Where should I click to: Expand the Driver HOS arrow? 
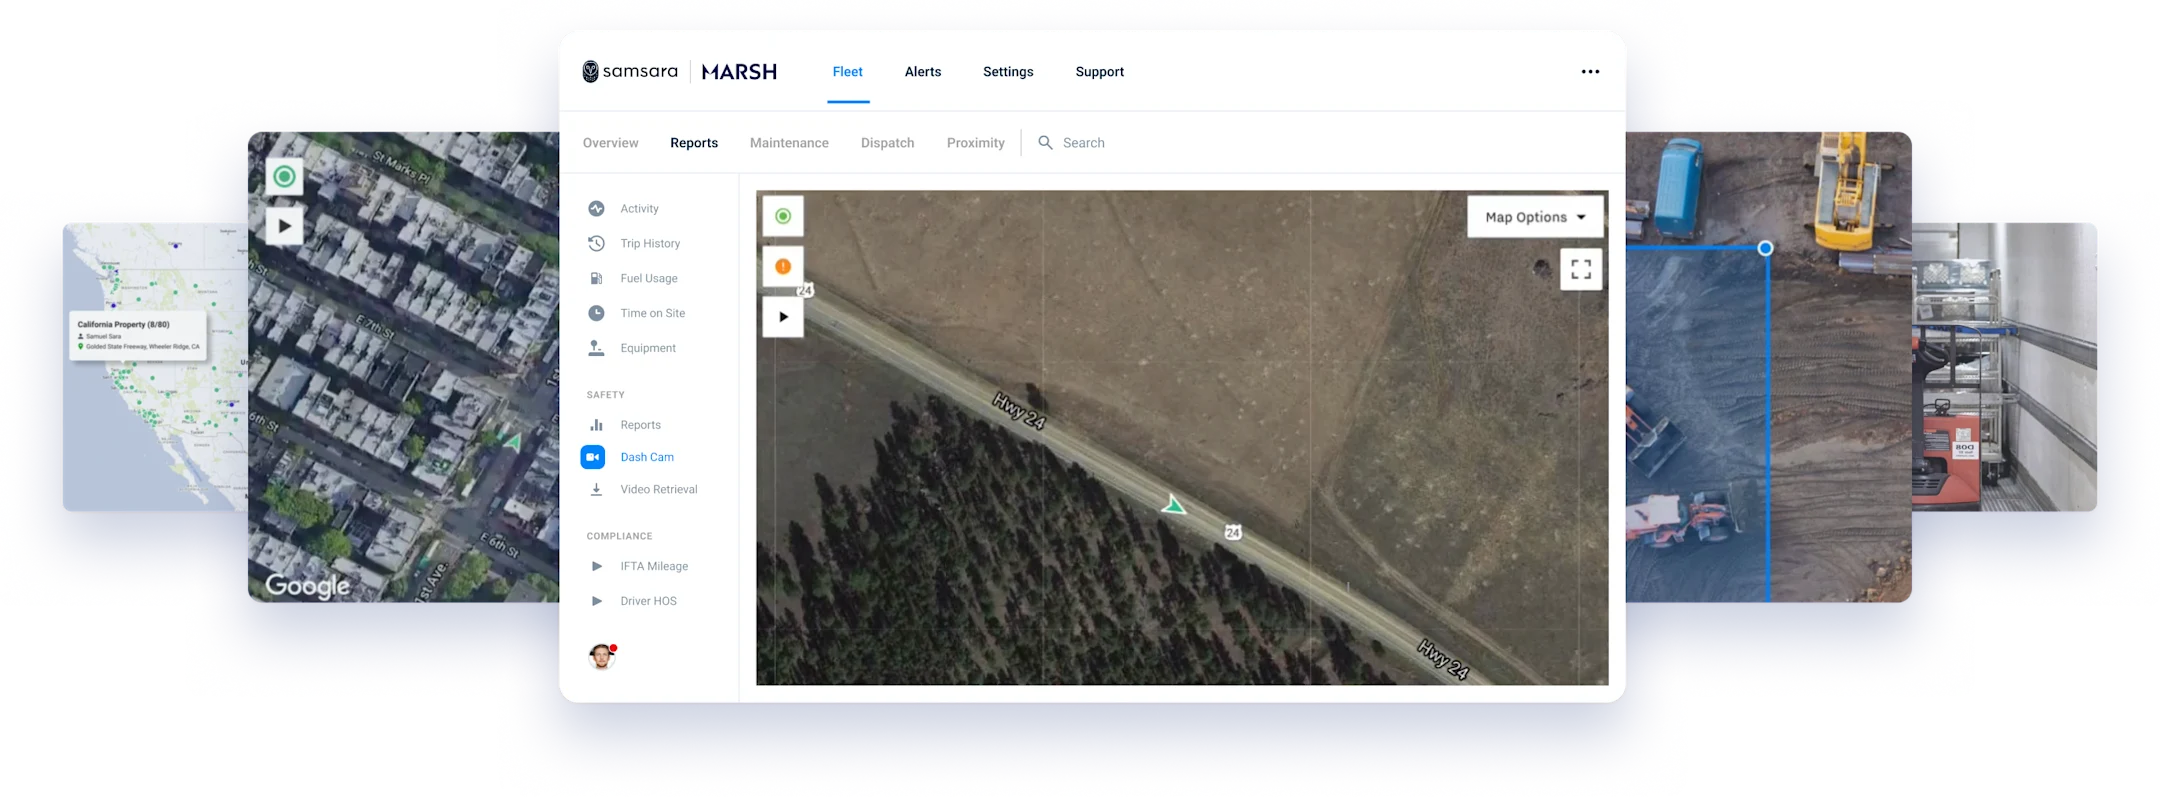[597, 601]
